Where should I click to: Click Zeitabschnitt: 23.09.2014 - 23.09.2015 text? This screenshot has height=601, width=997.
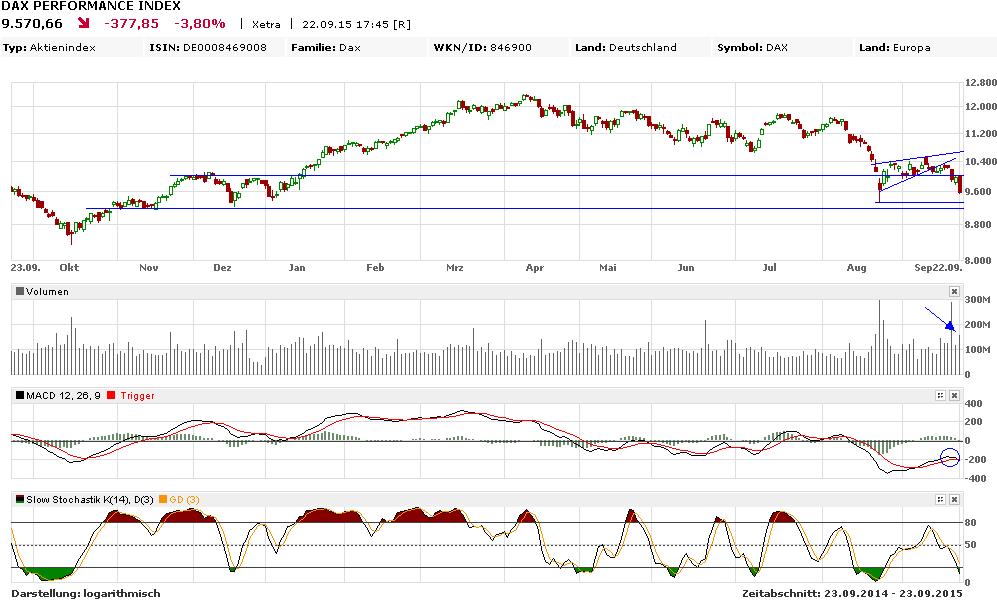click(x=852, y=593)
